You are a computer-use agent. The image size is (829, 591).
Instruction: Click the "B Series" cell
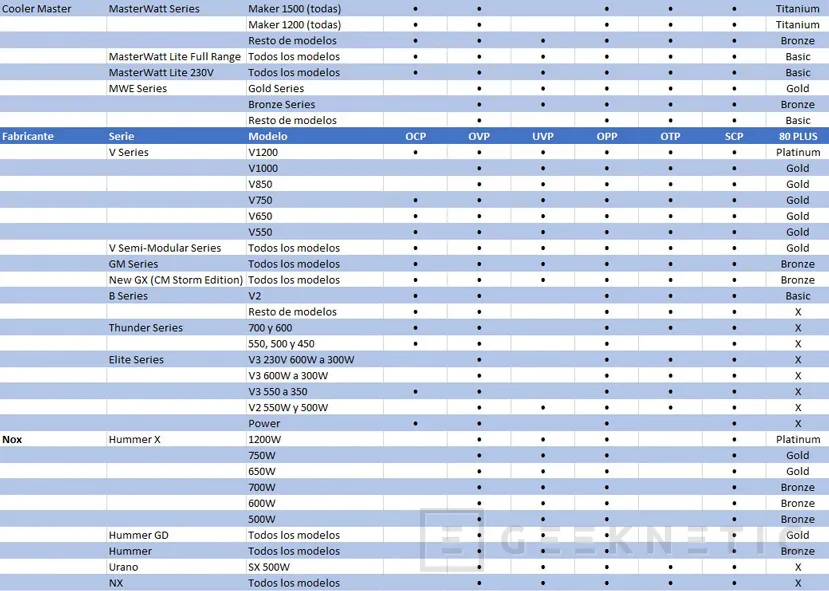tap(128, 296)
